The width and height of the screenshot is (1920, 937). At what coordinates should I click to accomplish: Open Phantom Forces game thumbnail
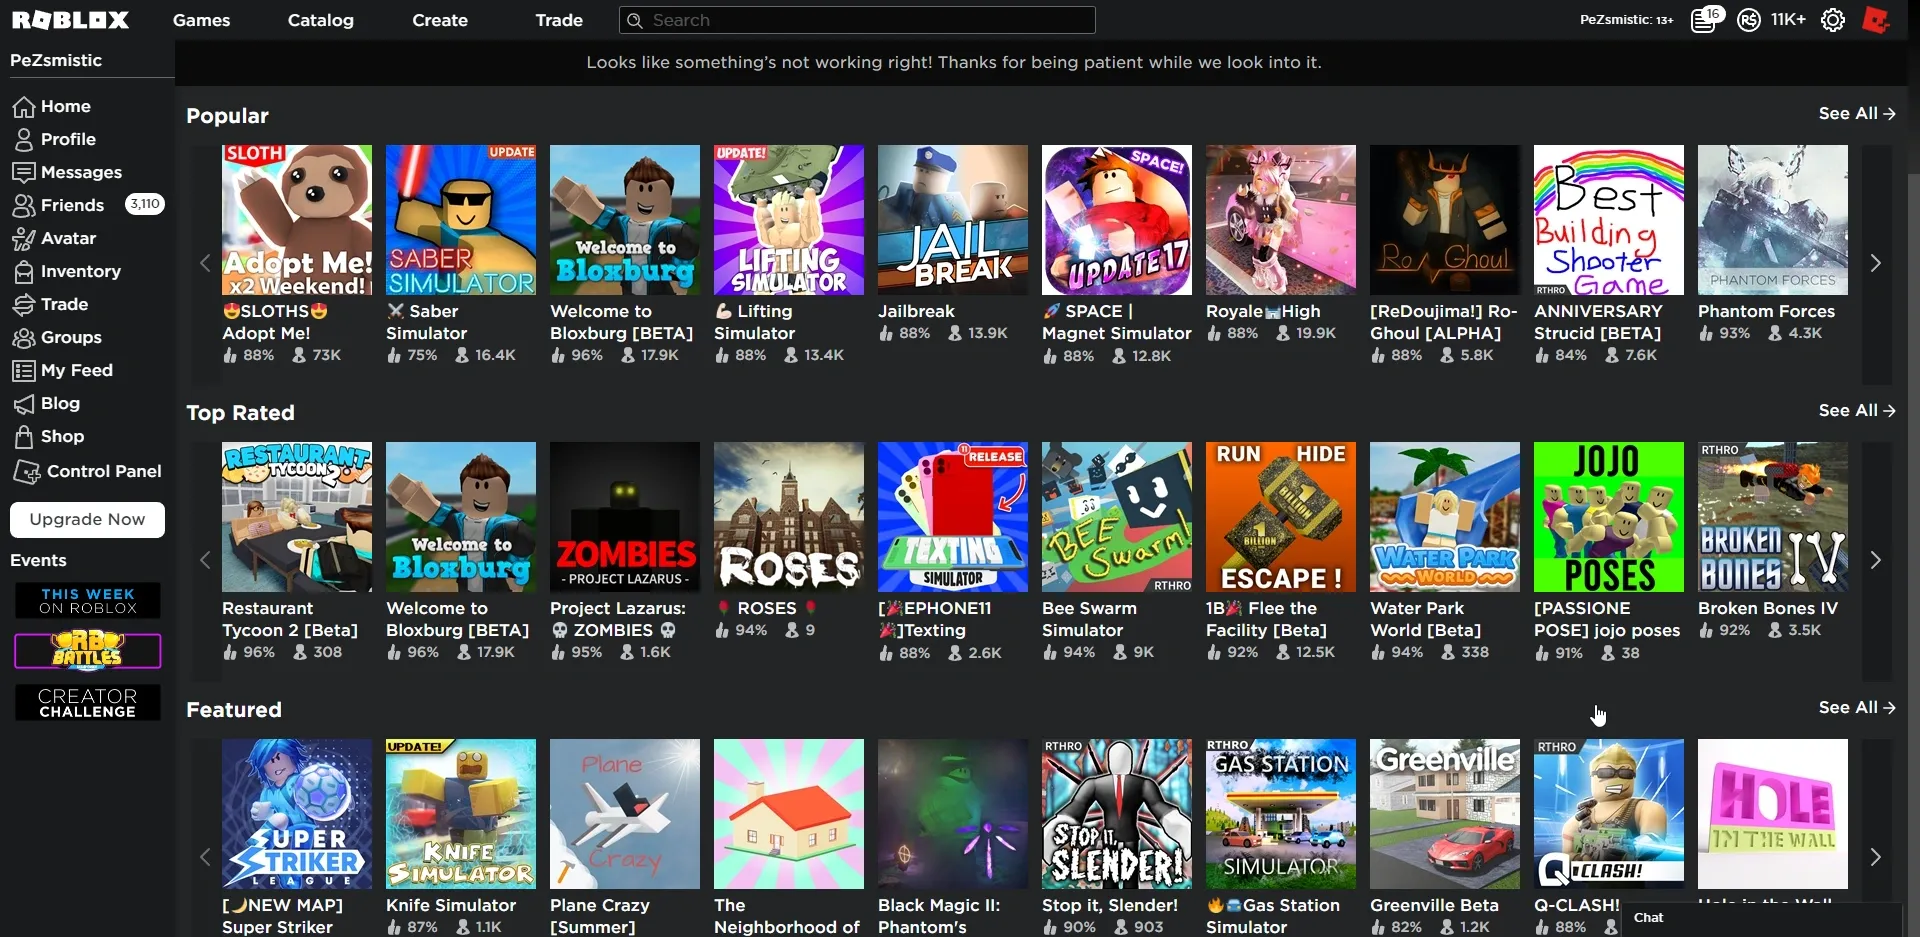[x=1773, y=220]
